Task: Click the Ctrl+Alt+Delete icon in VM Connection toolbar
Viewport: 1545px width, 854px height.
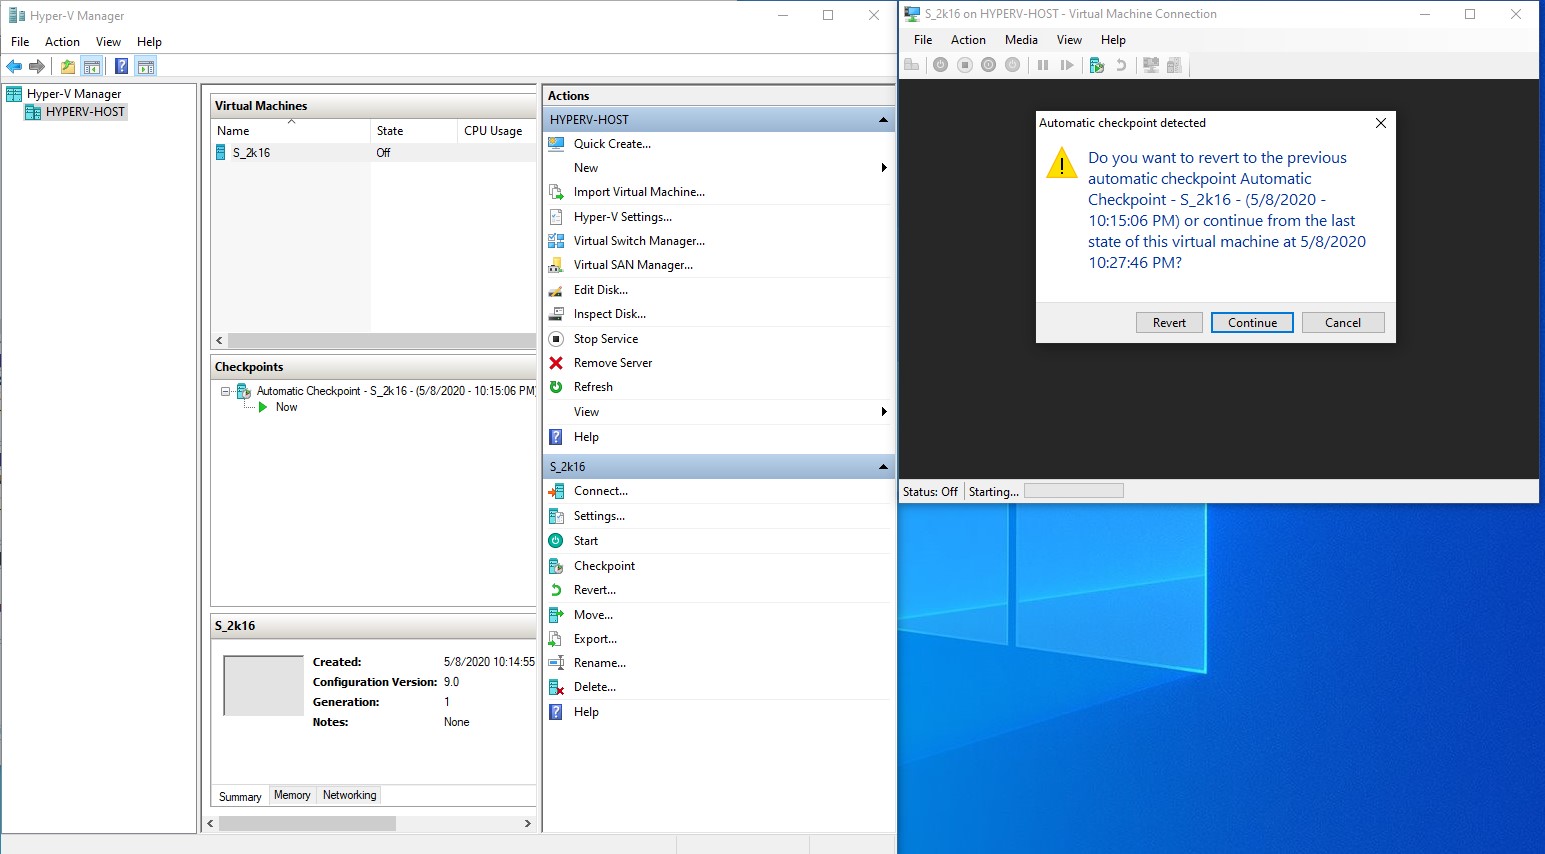Action: coord(911,65)
